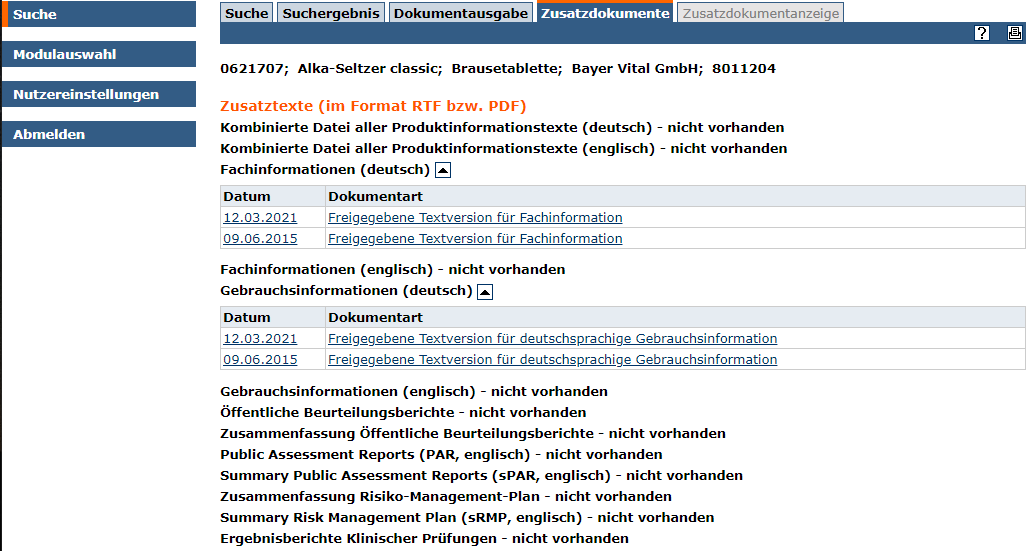Open 12.03.2021 deutschsprachige Gebrauchsinformation document

(553, 338)
